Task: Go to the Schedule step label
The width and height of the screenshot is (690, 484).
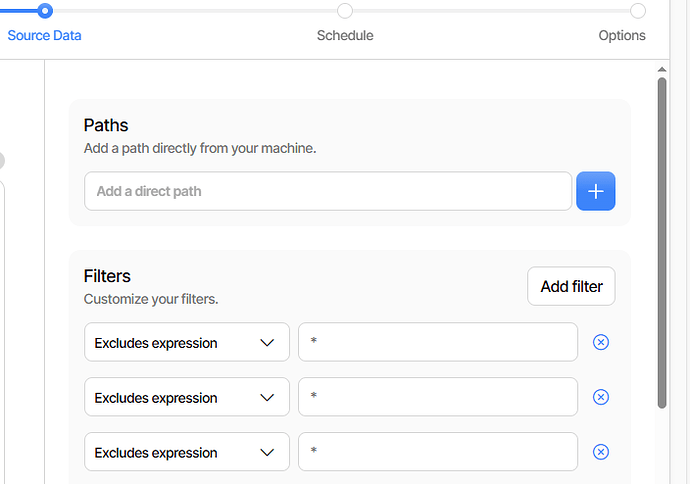Action: click(345, 36)
